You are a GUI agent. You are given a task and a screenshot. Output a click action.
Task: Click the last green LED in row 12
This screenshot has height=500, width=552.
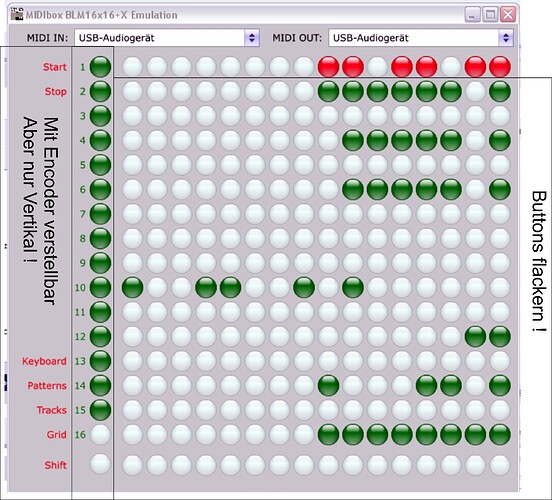500,337
